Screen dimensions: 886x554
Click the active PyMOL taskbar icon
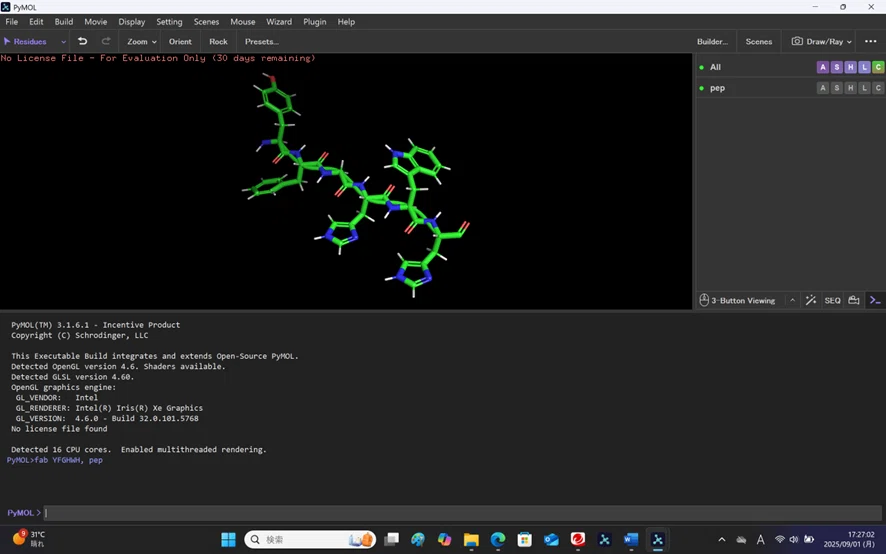point(658,540)
